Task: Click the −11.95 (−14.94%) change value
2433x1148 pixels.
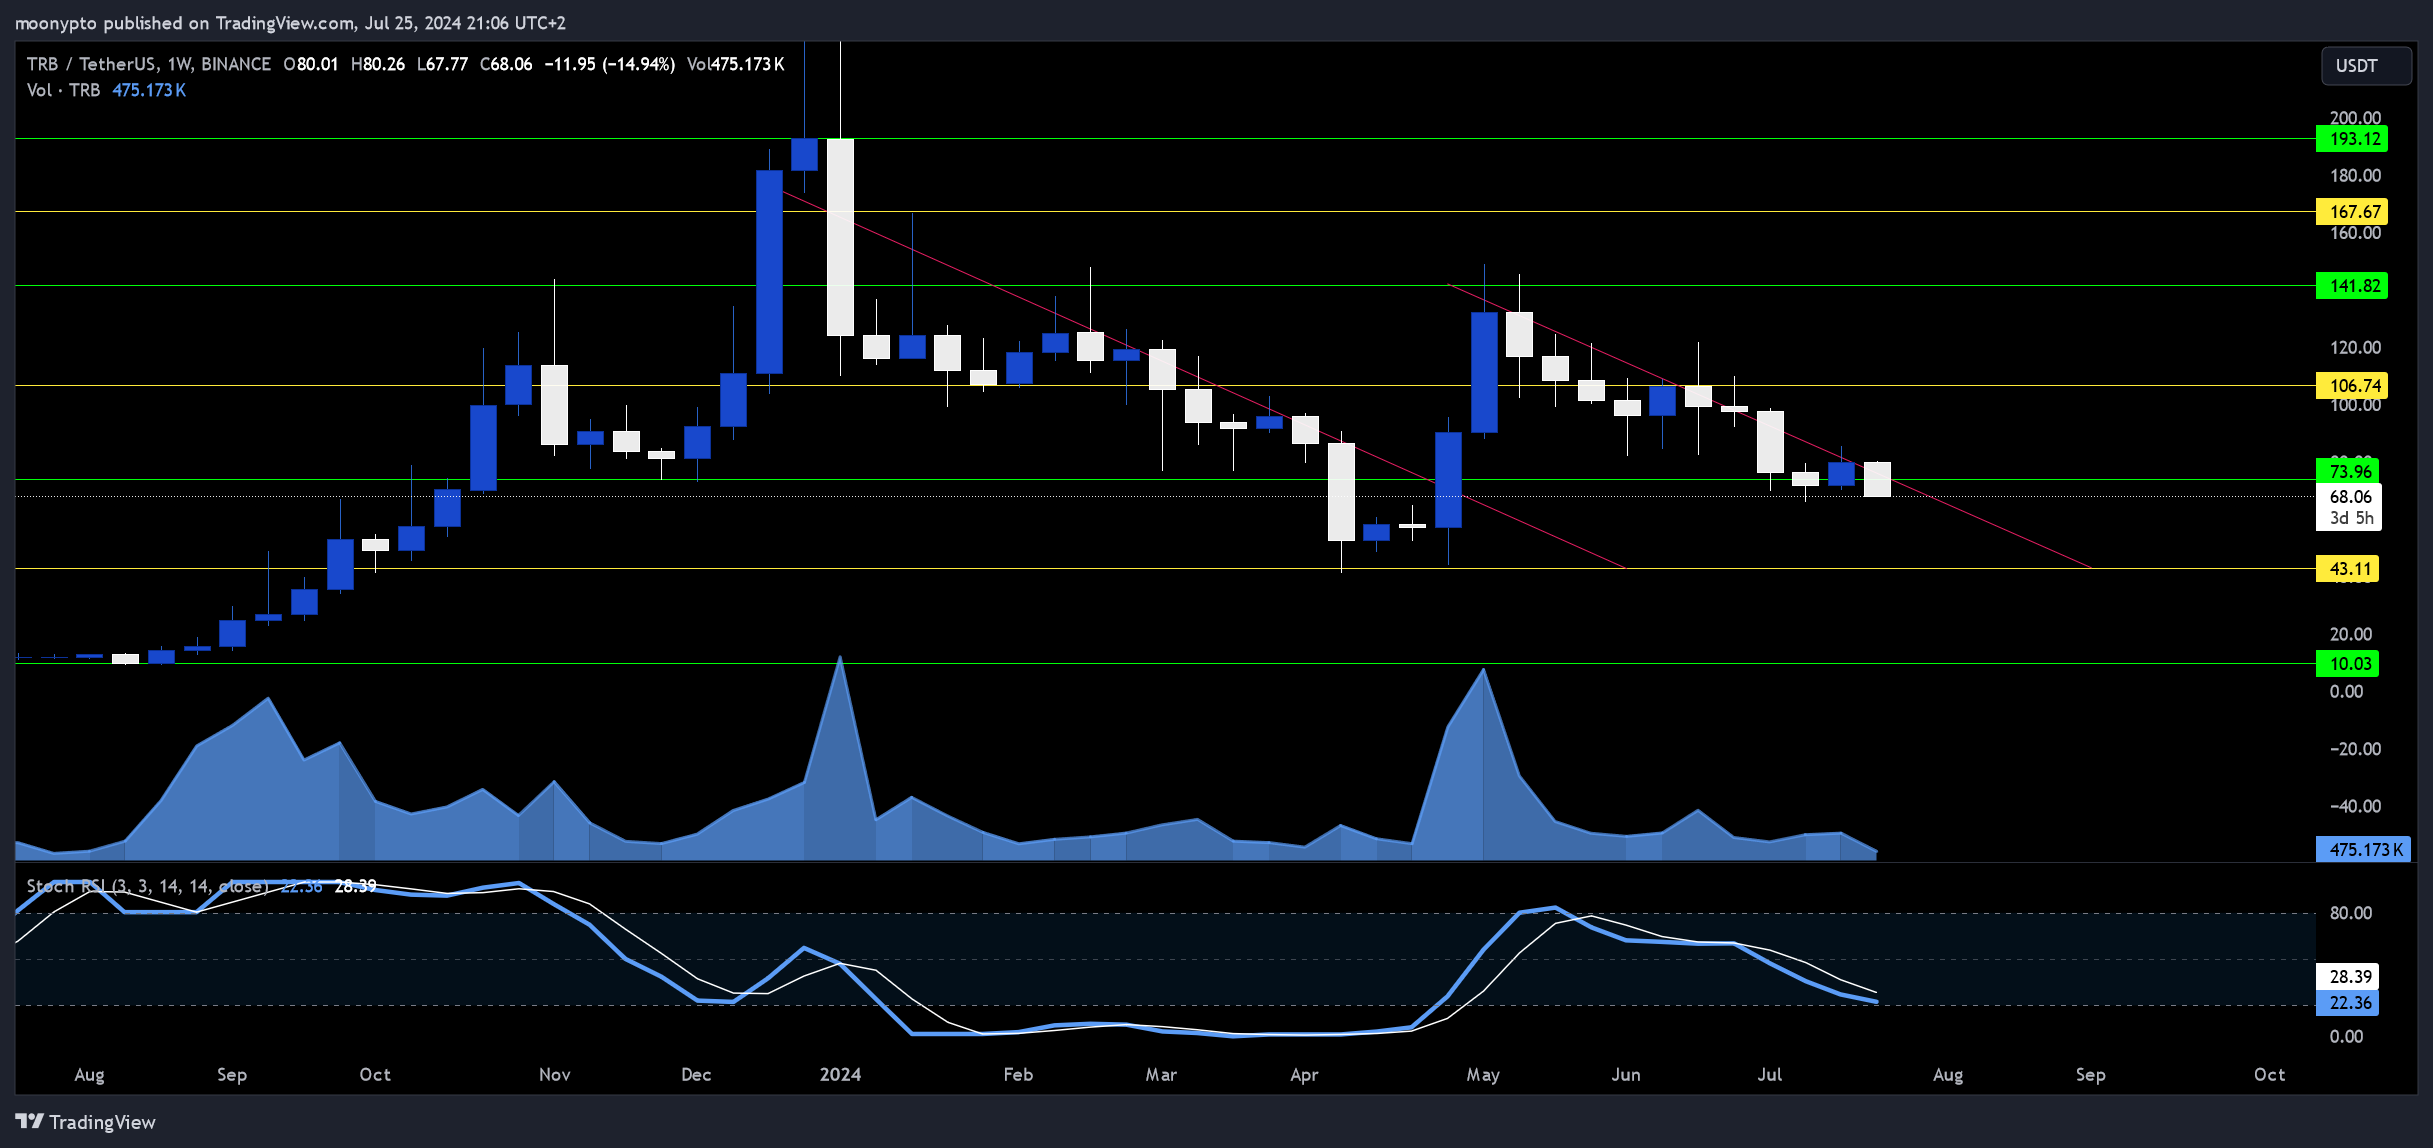Action: [609, 64]
